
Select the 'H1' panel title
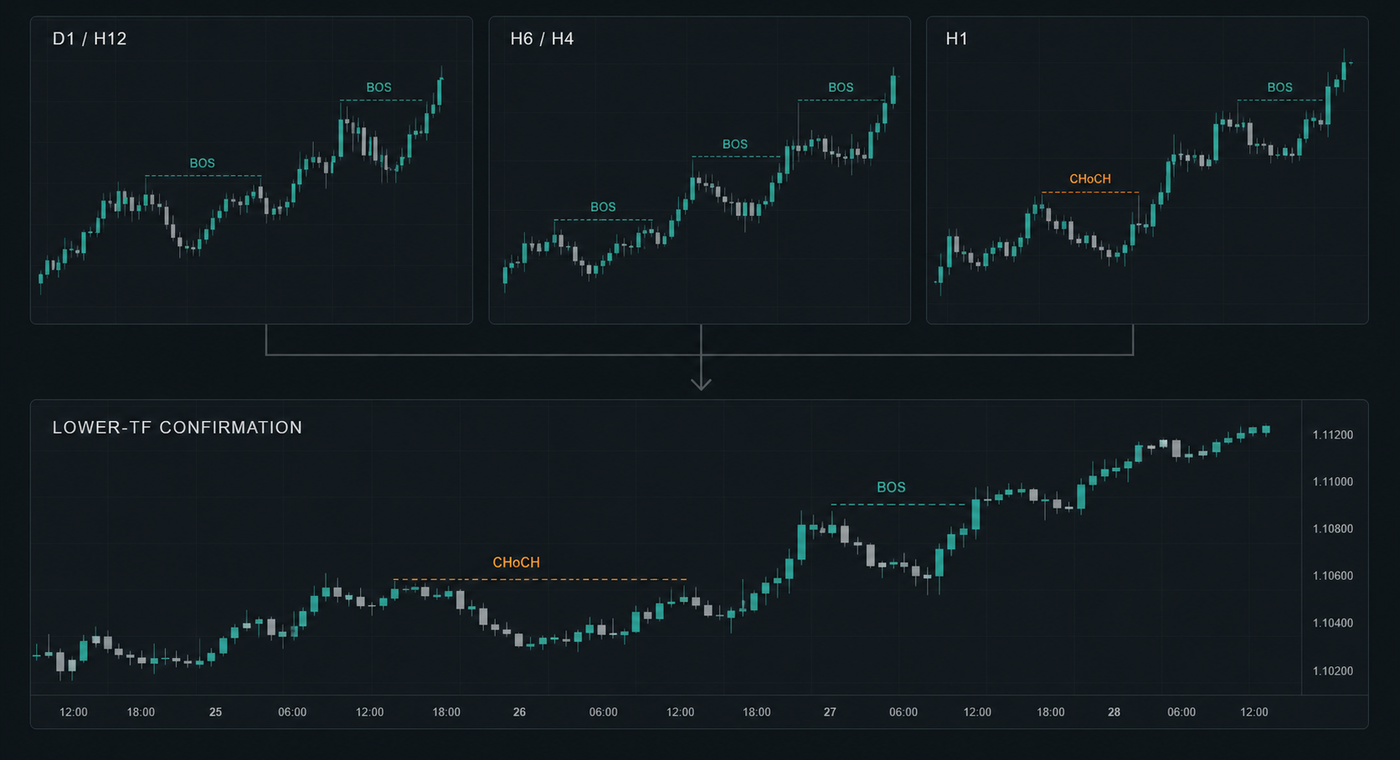click(x=957, y=41)
